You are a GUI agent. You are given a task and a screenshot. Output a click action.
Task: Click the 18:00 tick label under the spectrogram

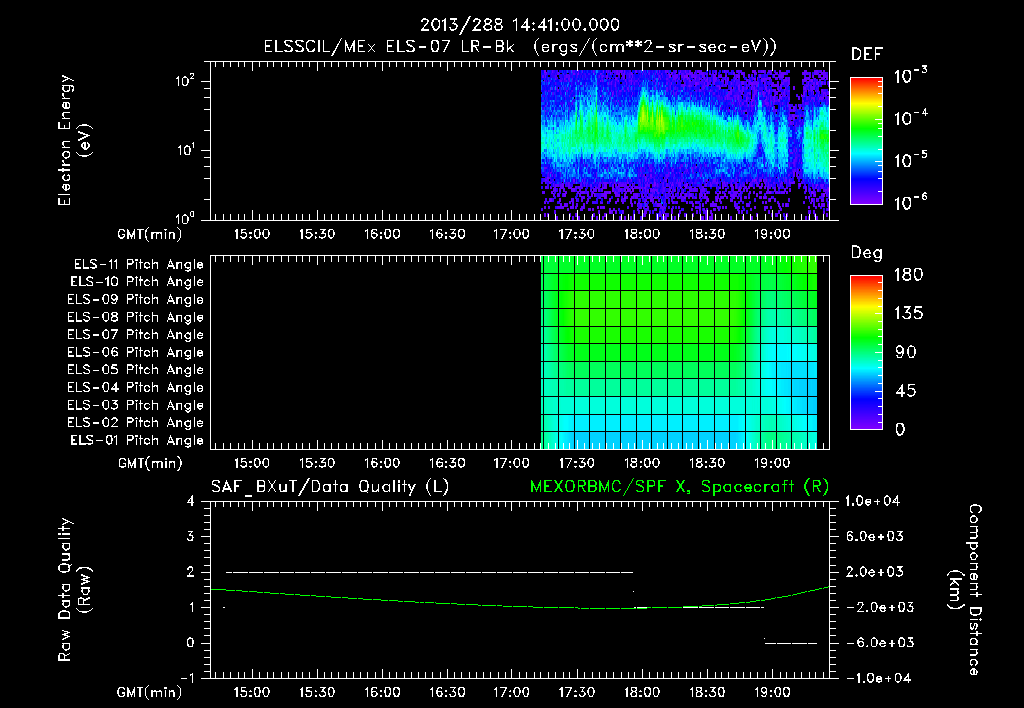click(x=641, y=234)
